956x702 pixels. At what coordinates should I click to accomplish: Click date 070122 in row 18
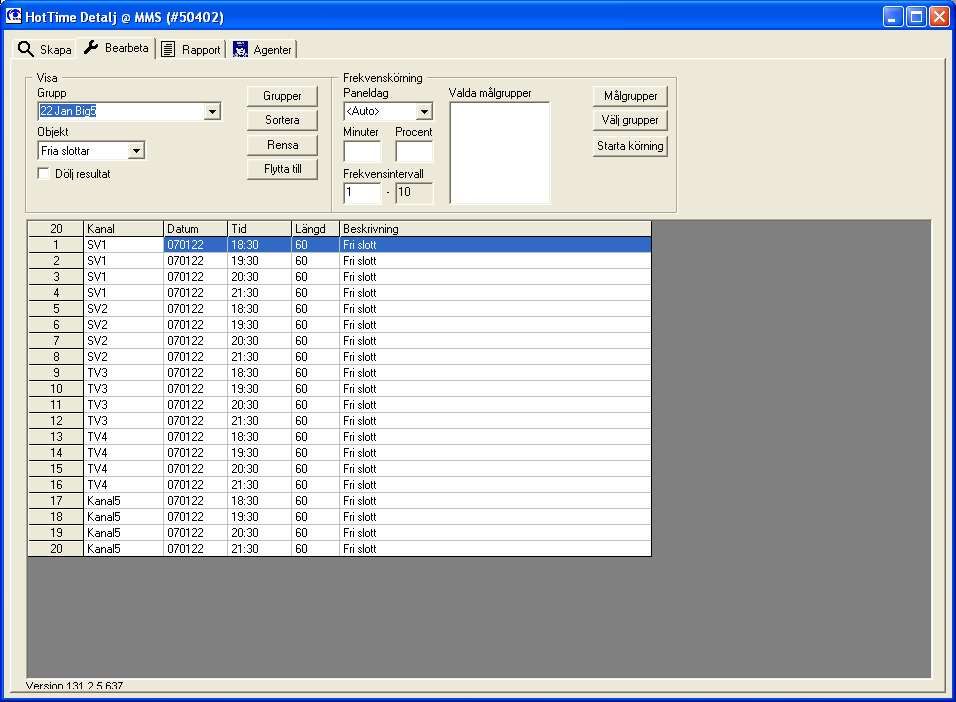pos(195,517)
